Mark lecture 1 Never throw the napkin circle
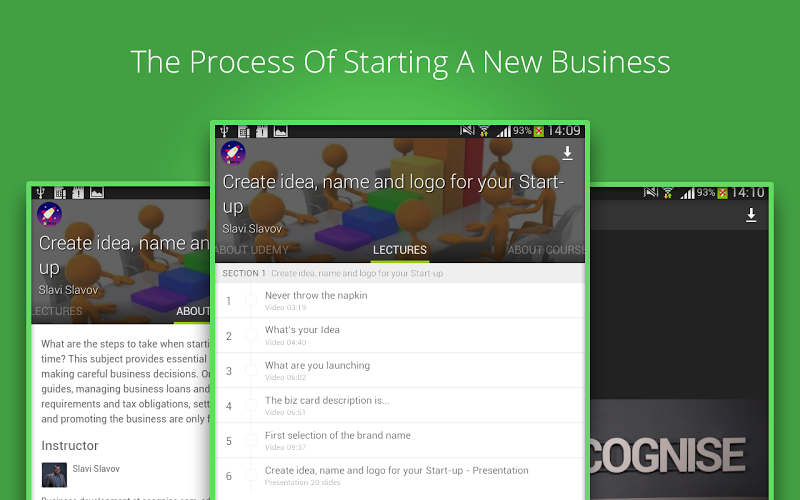The image size is (800, 500). pos(251,301)
